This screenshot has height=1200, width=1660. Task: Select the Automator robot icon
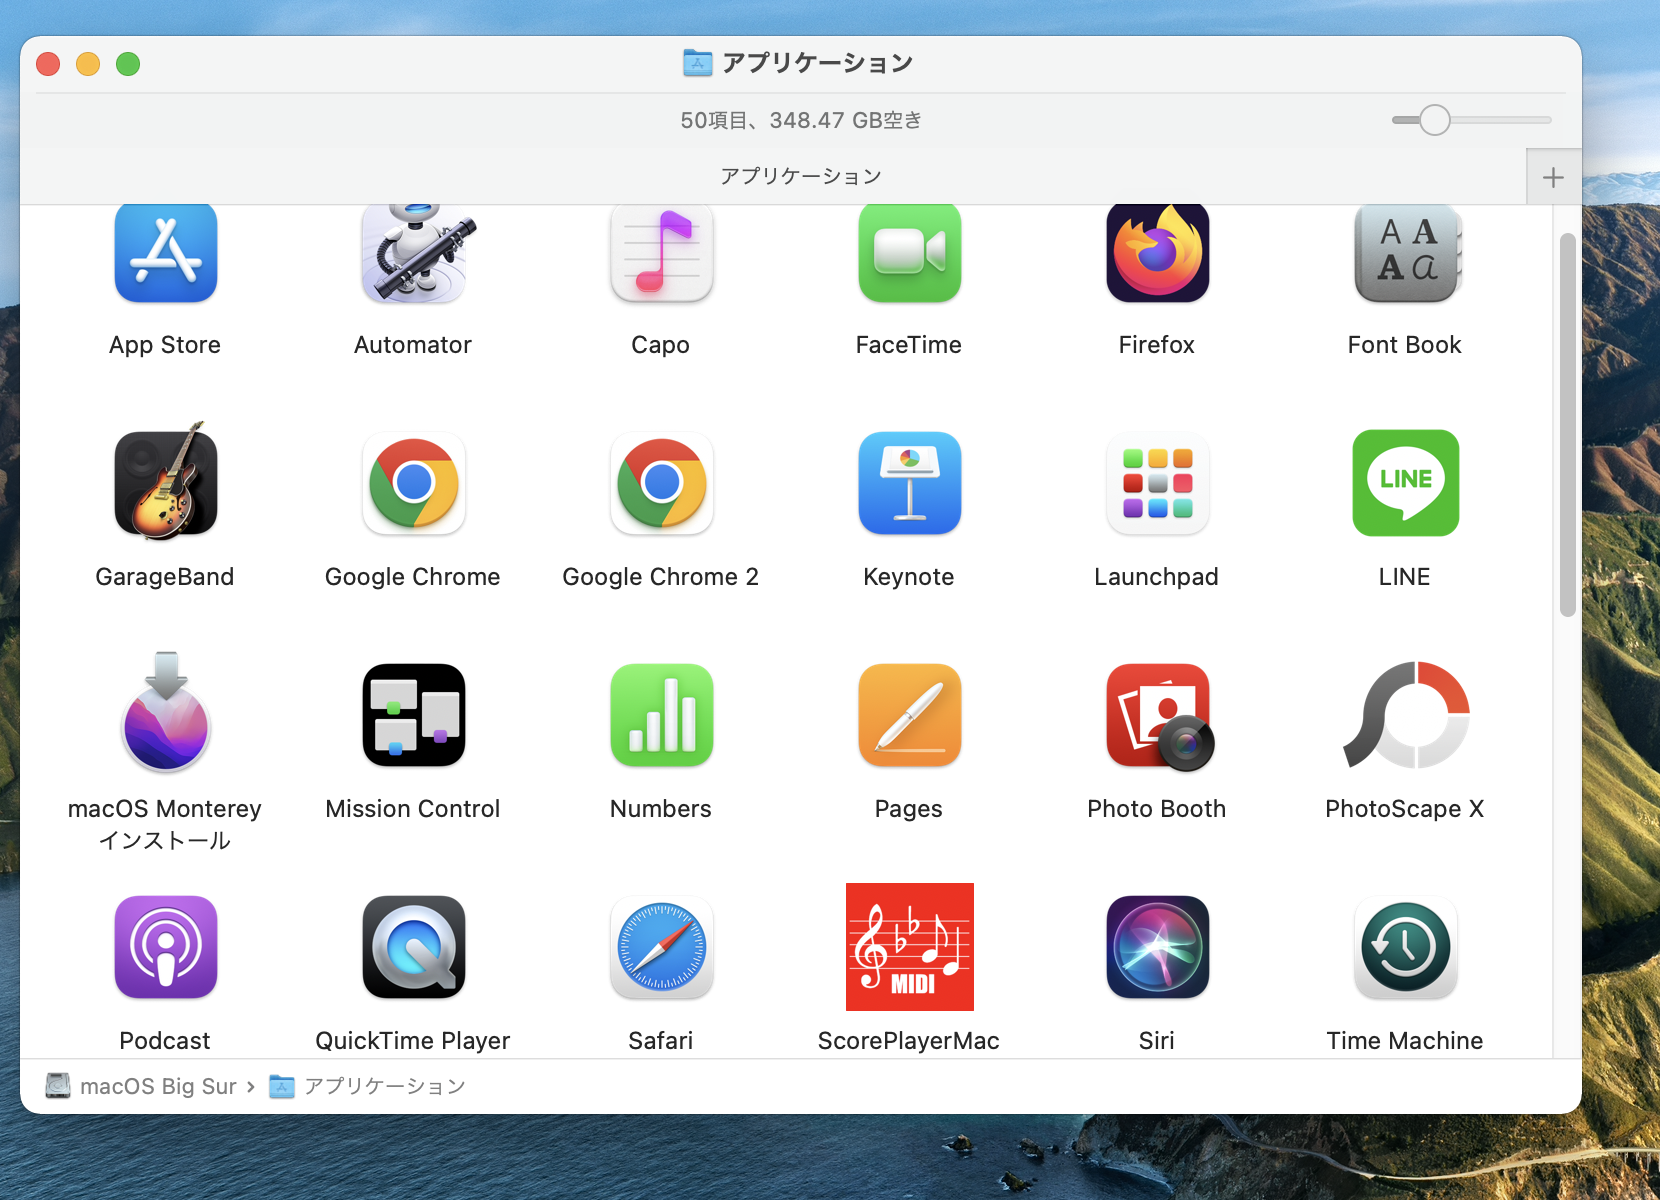[x=413, y=254]
